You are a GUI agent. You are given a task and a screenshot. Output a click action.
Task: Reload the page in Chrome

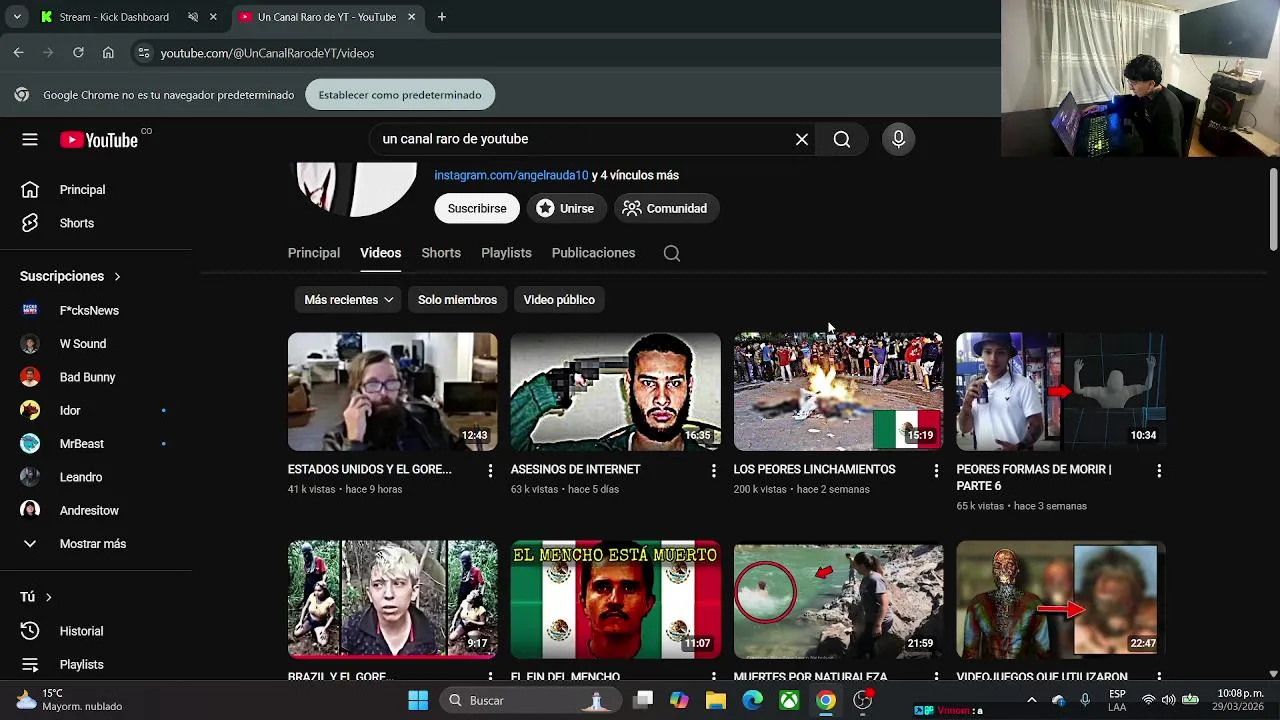78,53
